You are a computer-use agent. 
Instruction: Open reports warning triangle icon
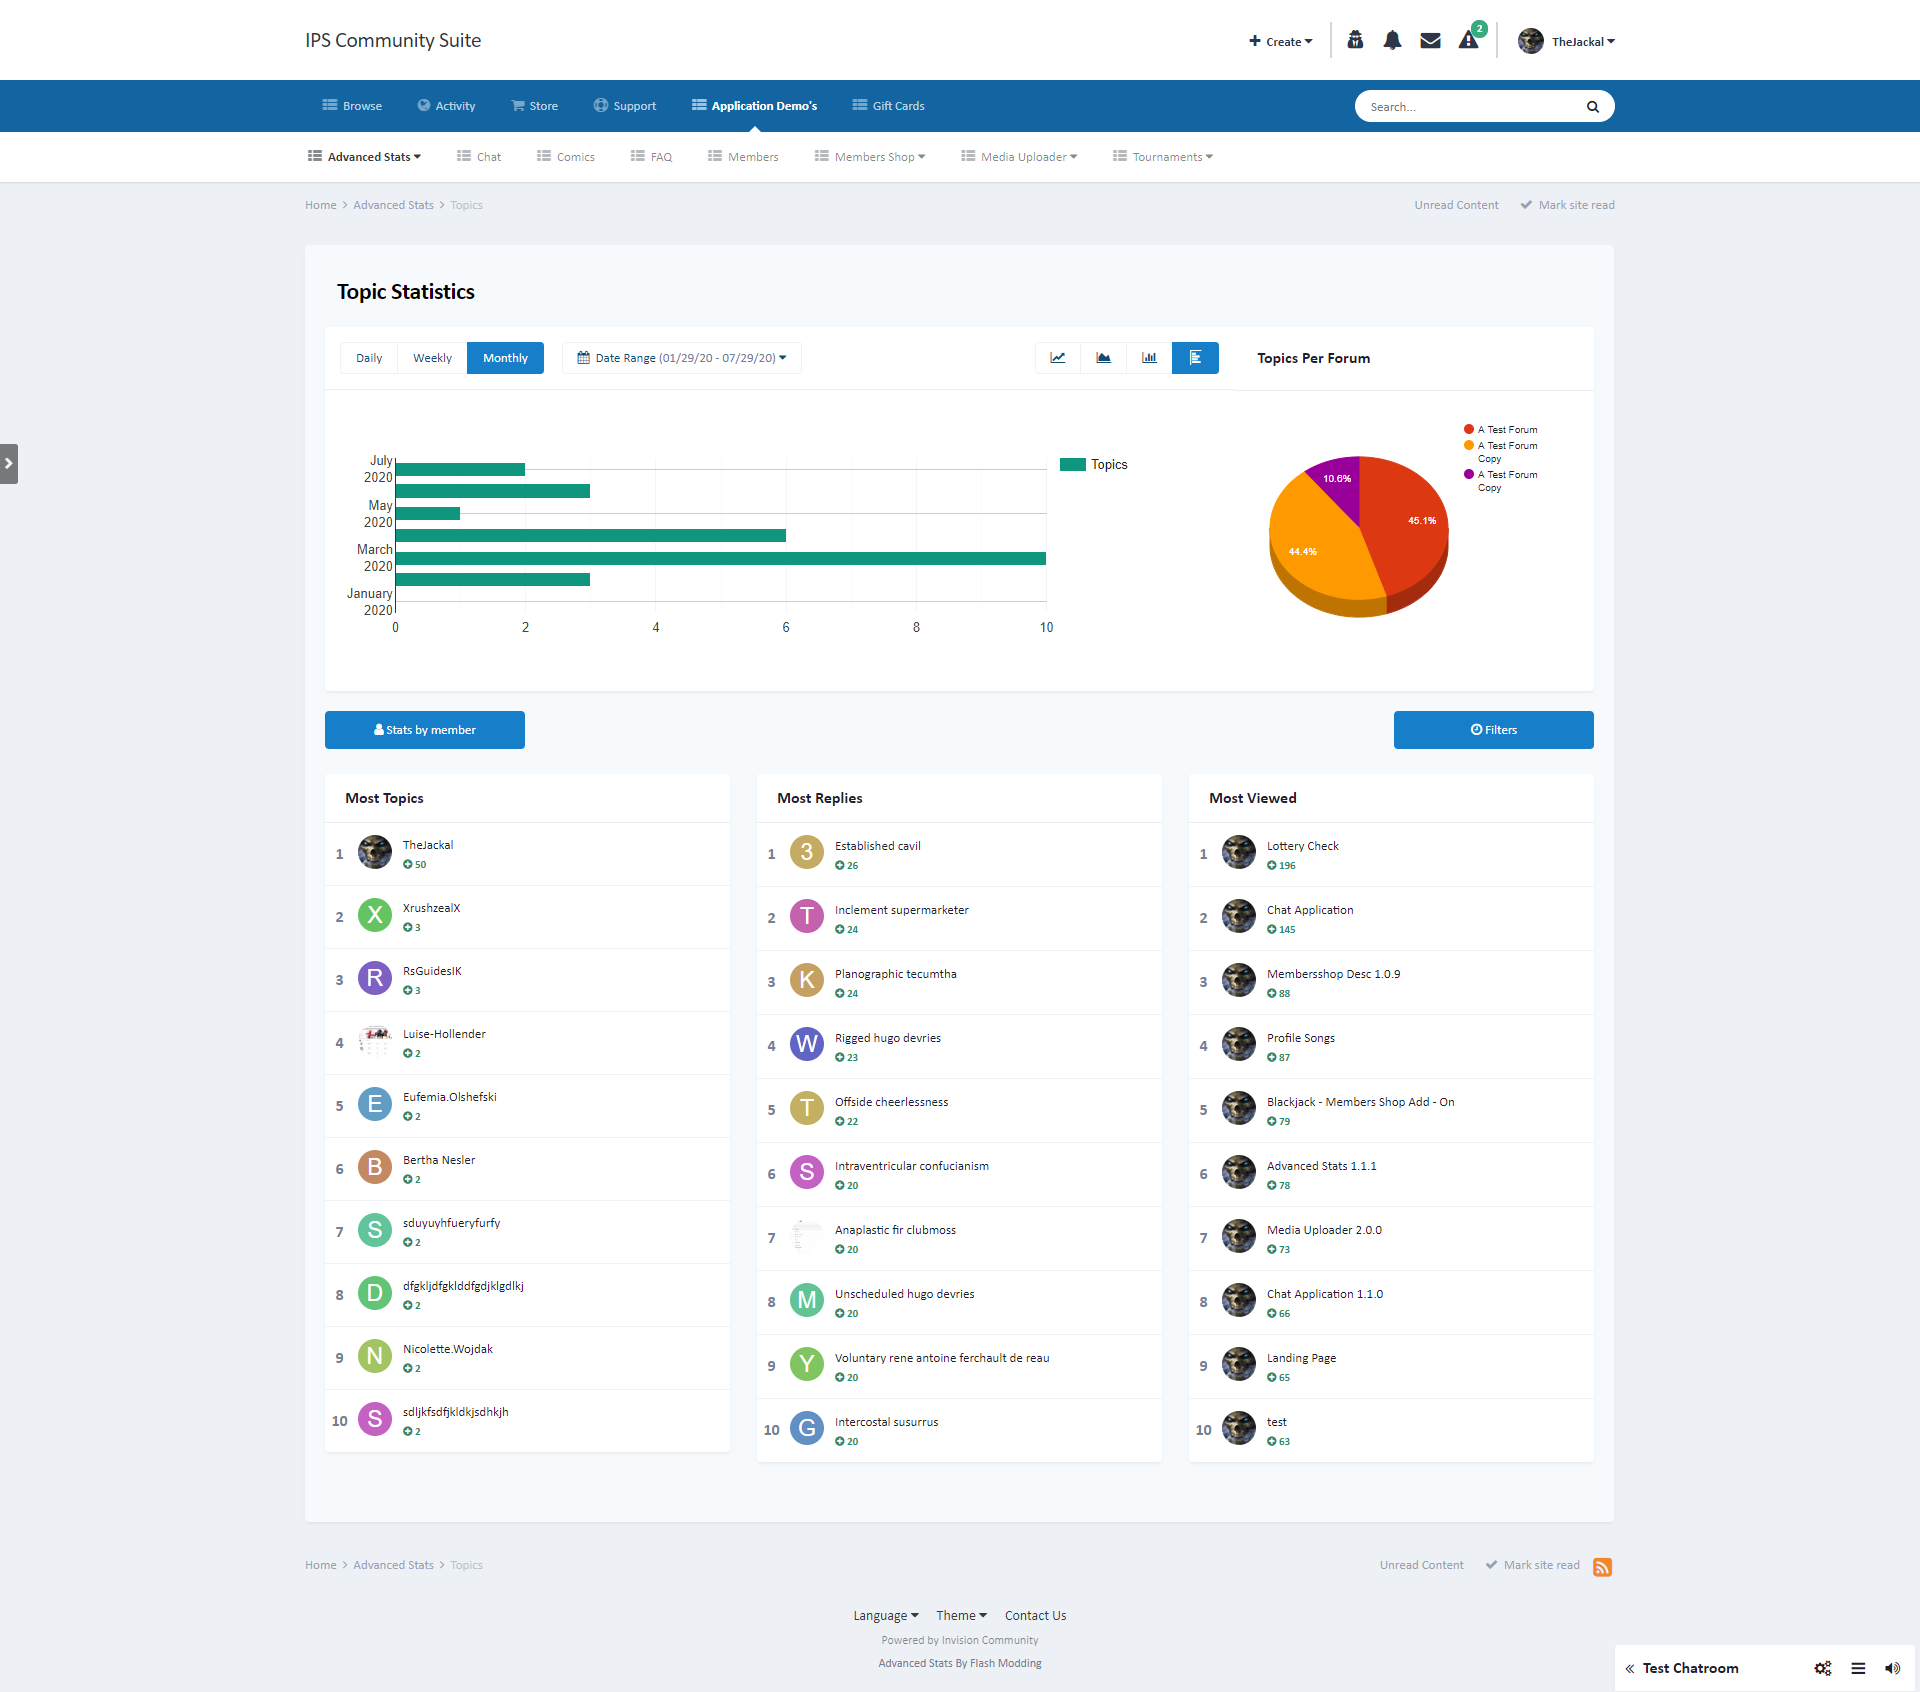tap(1468, 40)
